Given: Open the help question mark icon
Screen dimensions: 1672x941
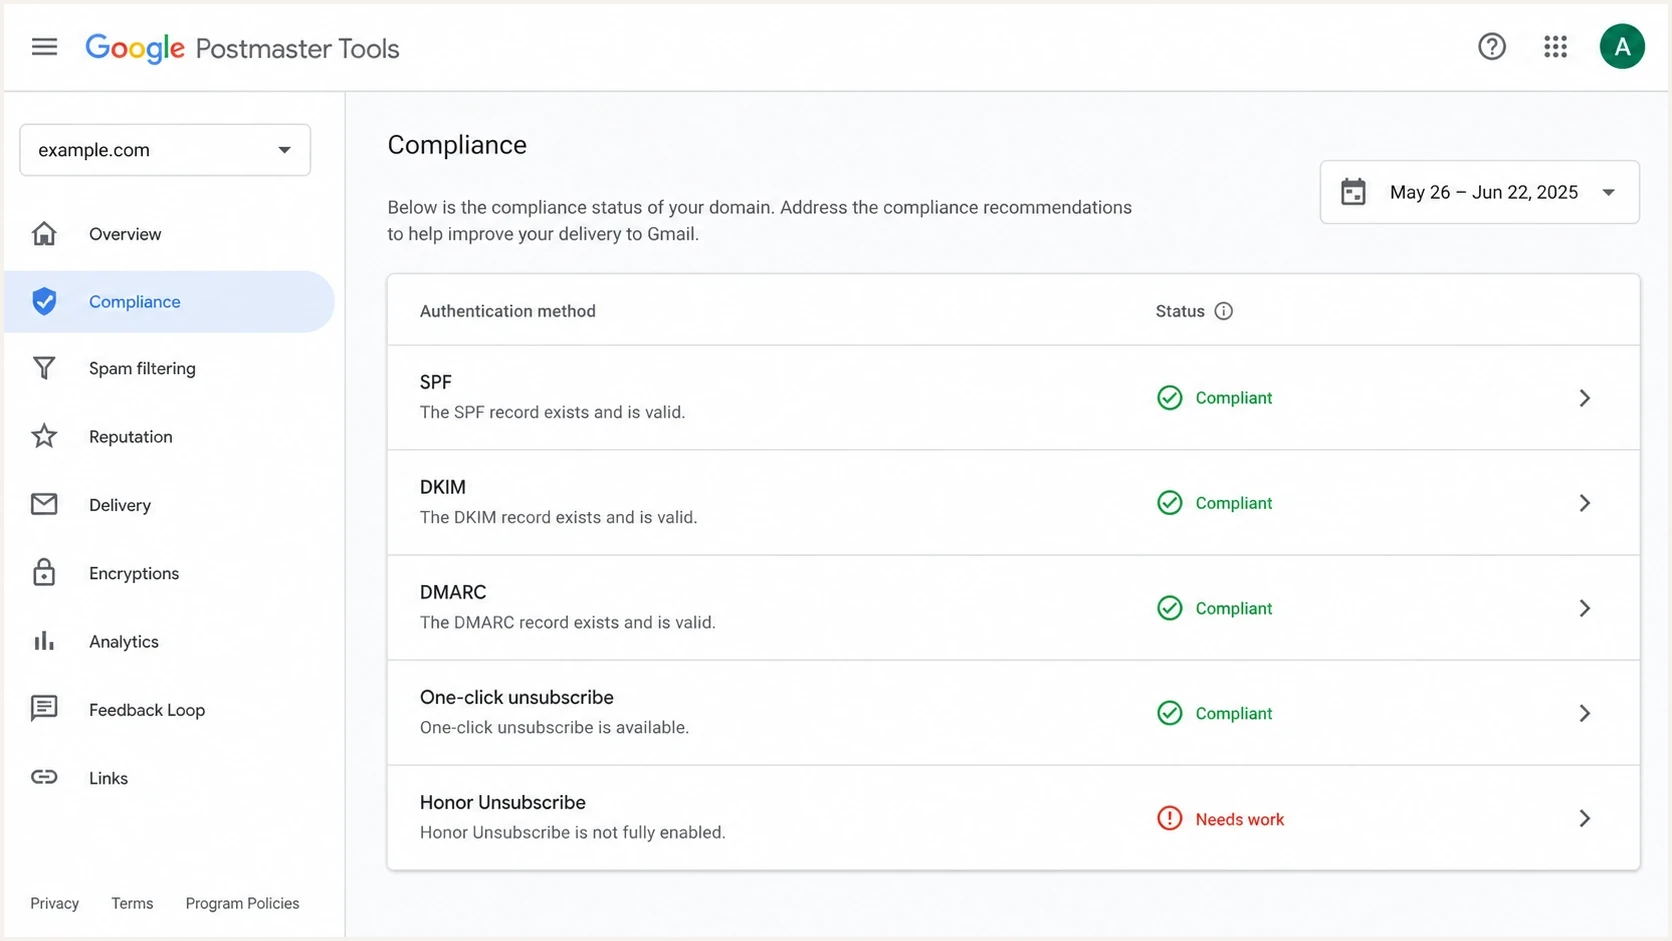Looking at the screenshot, I should click(x=1492, y=47).
